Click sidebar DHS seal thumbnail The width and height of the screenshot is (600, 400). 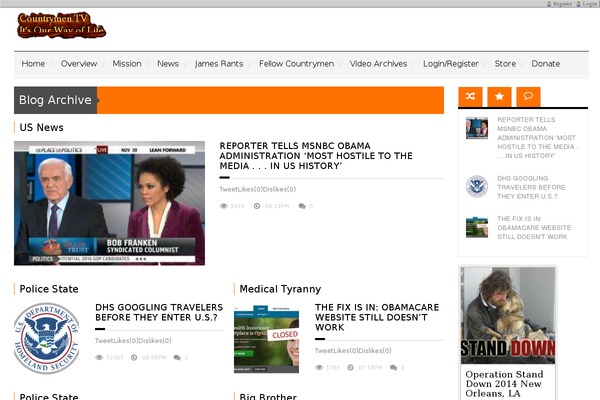[x=477, y=186]
